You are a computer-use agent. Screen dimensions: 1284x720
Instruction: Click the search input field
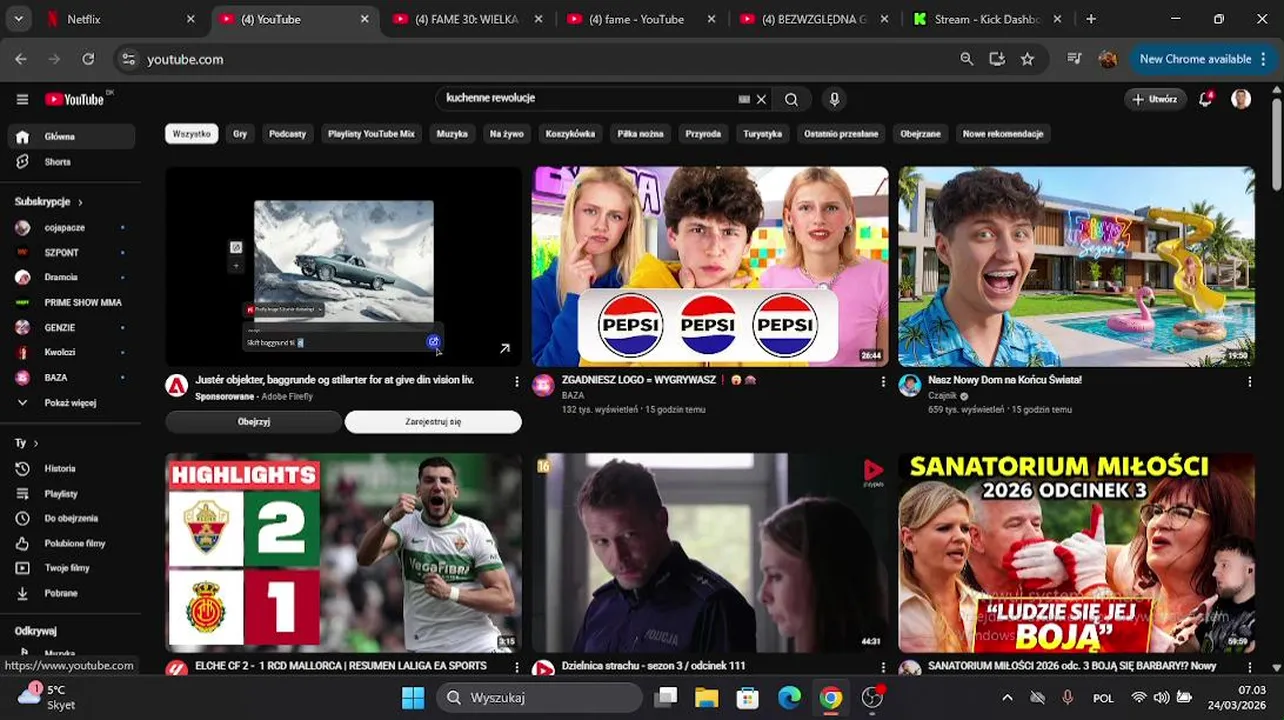pyautogui.click(x=590, y=99)
